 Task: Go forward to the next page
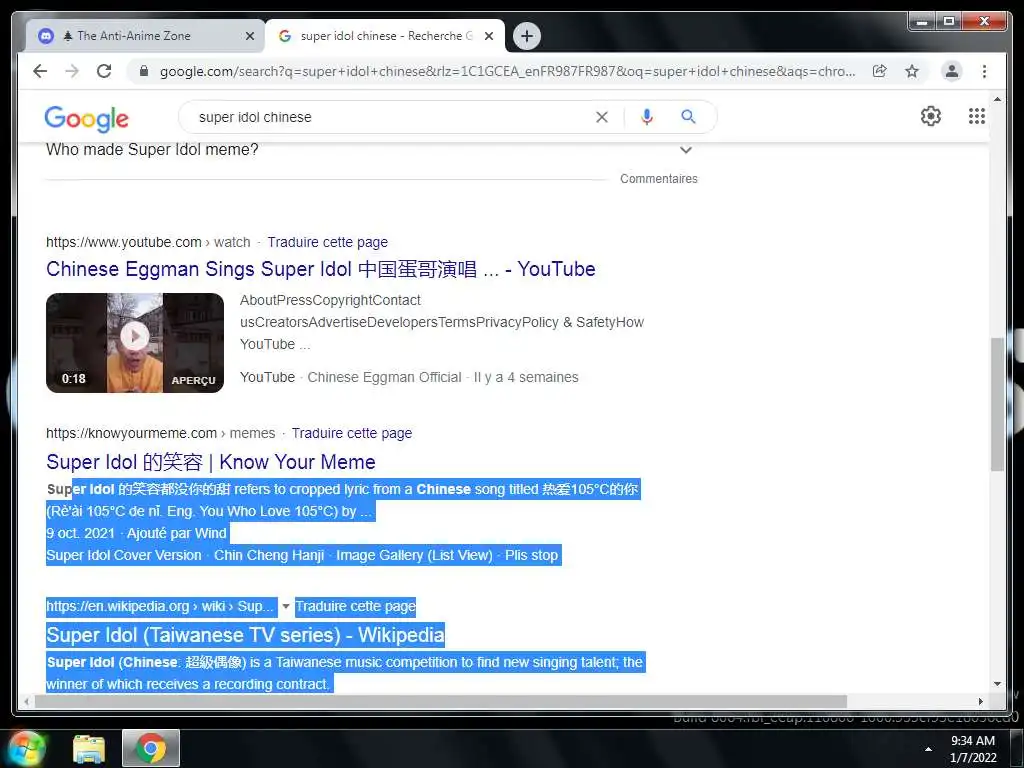point(72,71)
